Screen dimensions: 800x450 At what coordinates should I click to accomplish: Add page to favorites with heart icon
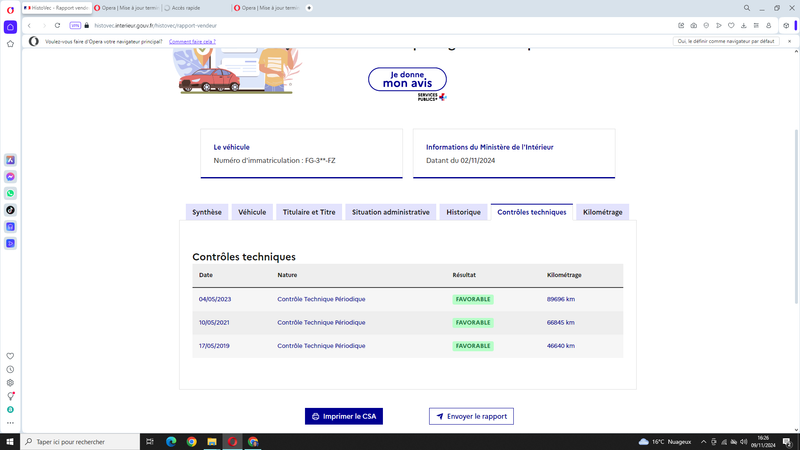(731, 26)
